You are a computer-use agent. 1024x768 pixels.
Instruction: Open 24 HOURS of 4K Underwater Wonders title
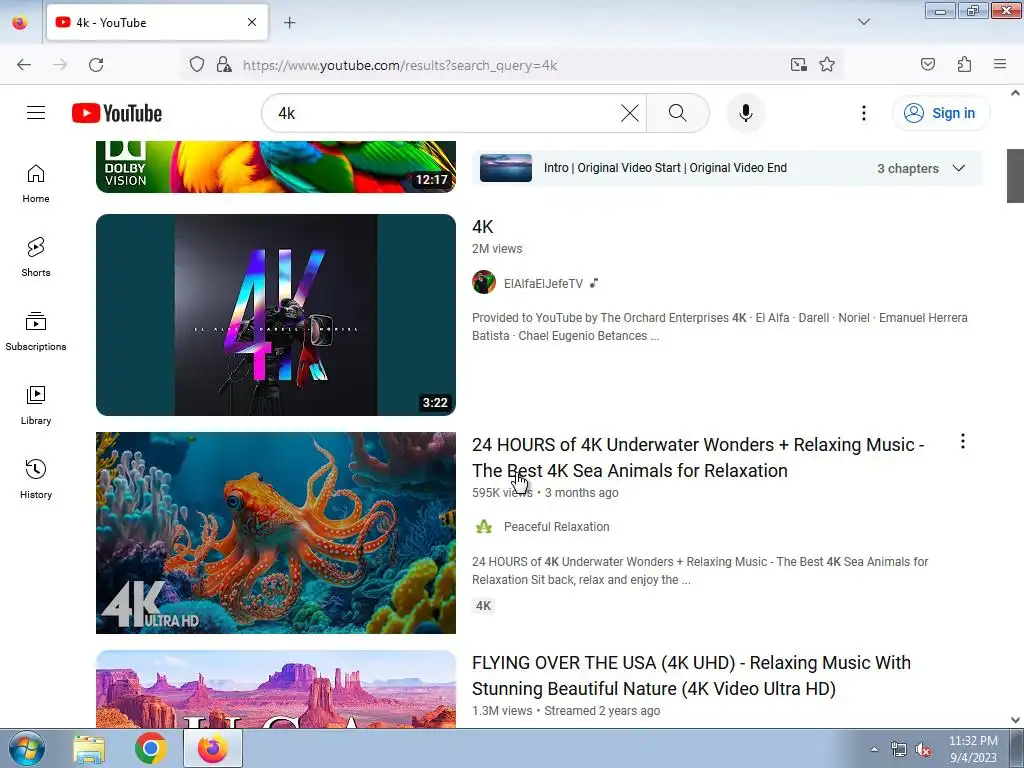pyautogui.click(x=697, y=457)
